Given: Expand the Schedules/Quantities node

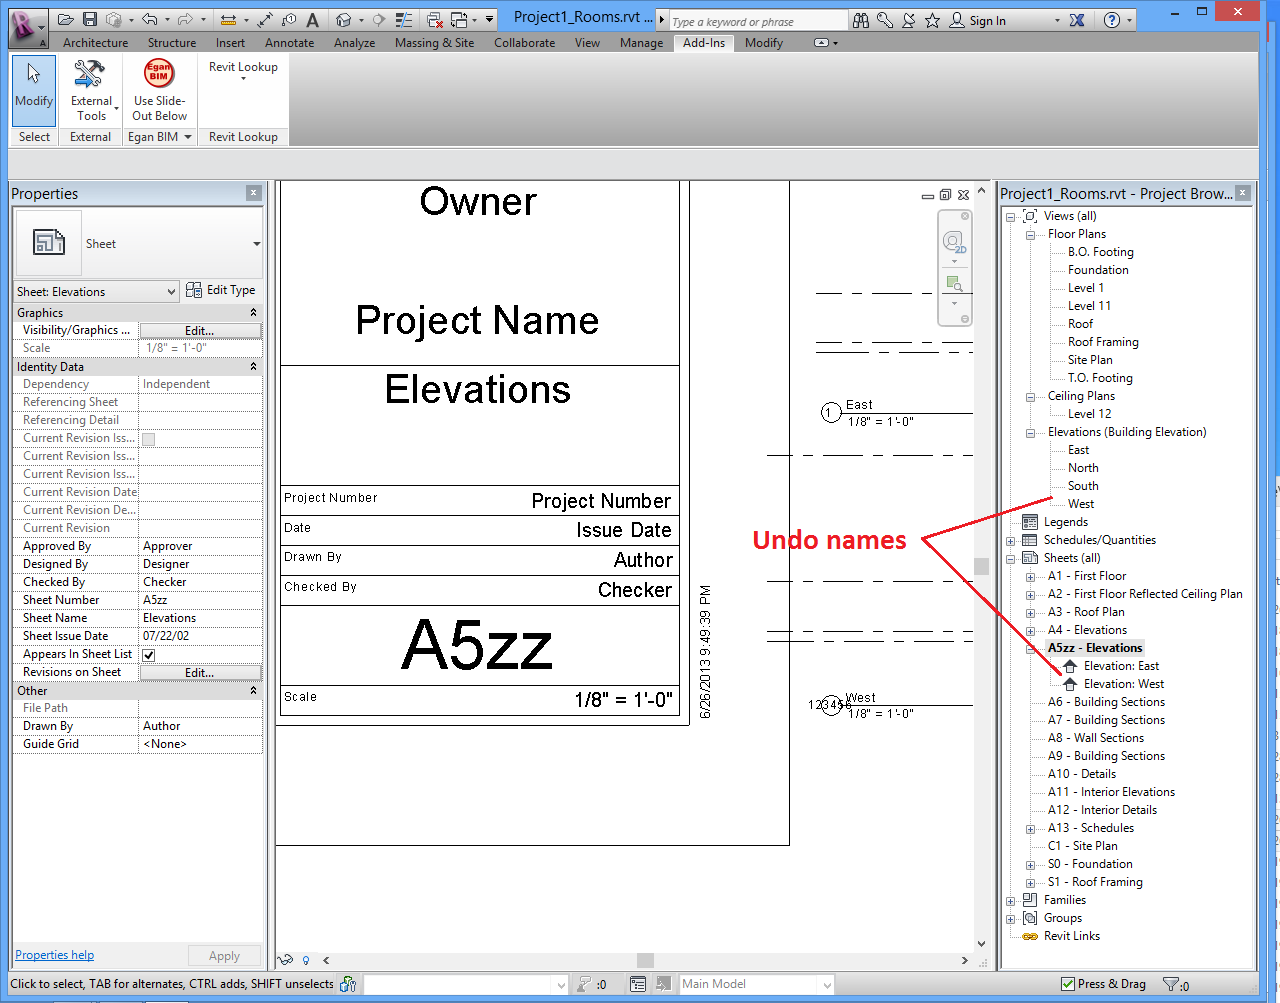Looking at the screenshot, I should [1010, 541].
